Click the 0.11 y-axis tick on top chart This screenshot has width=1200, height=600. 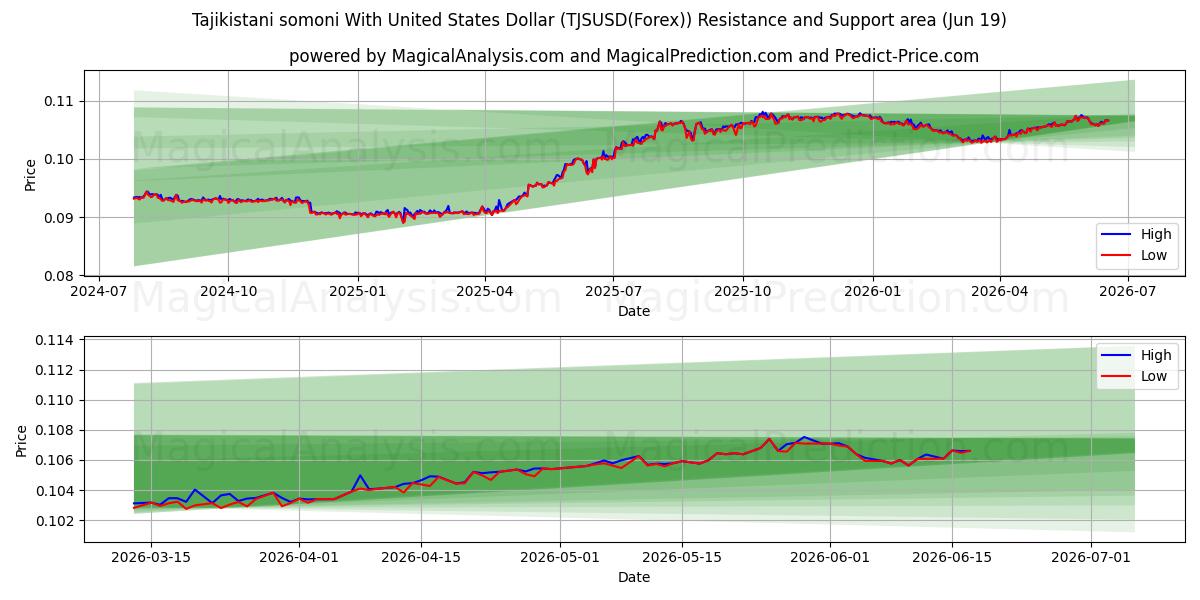(61, 101)
